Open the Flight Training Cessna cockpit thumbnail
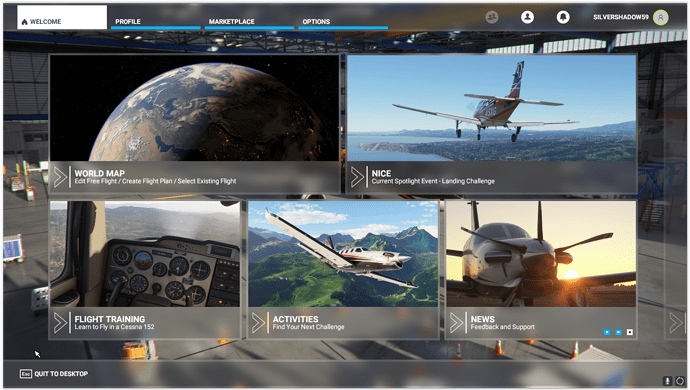 pyautogui.click(x=145, y=254)
